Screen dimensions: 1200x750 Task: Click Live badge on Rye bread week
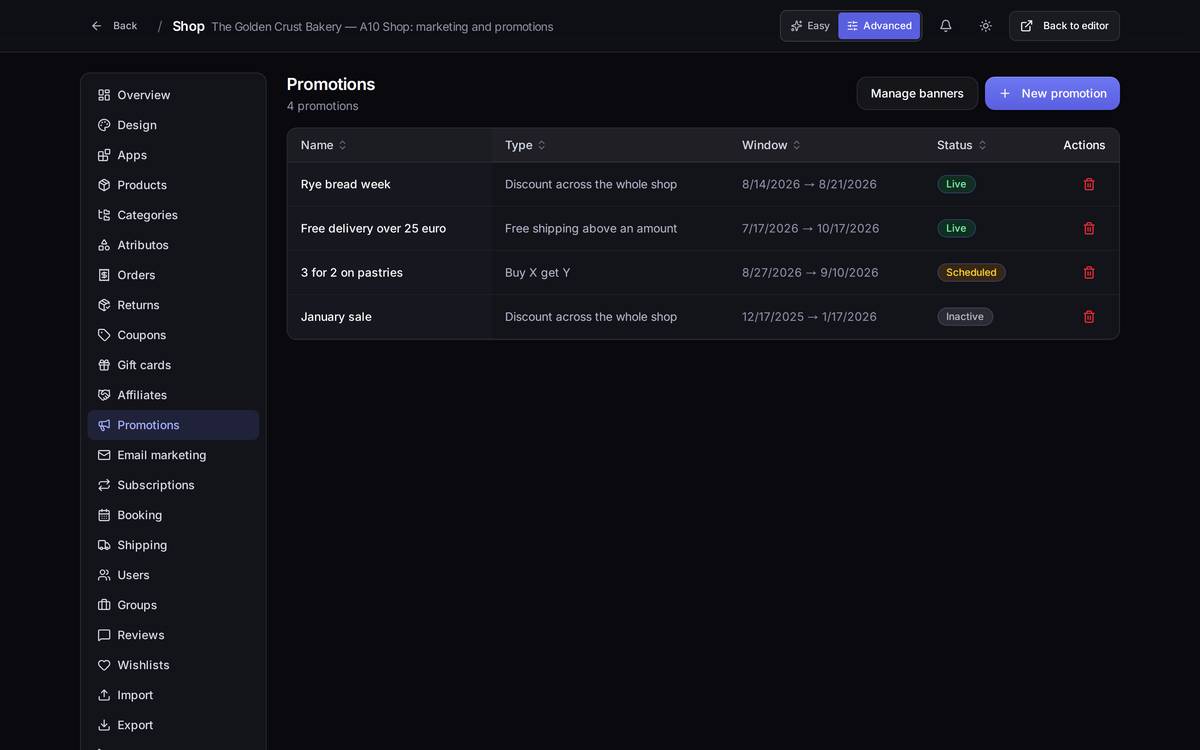coord(956,184)
